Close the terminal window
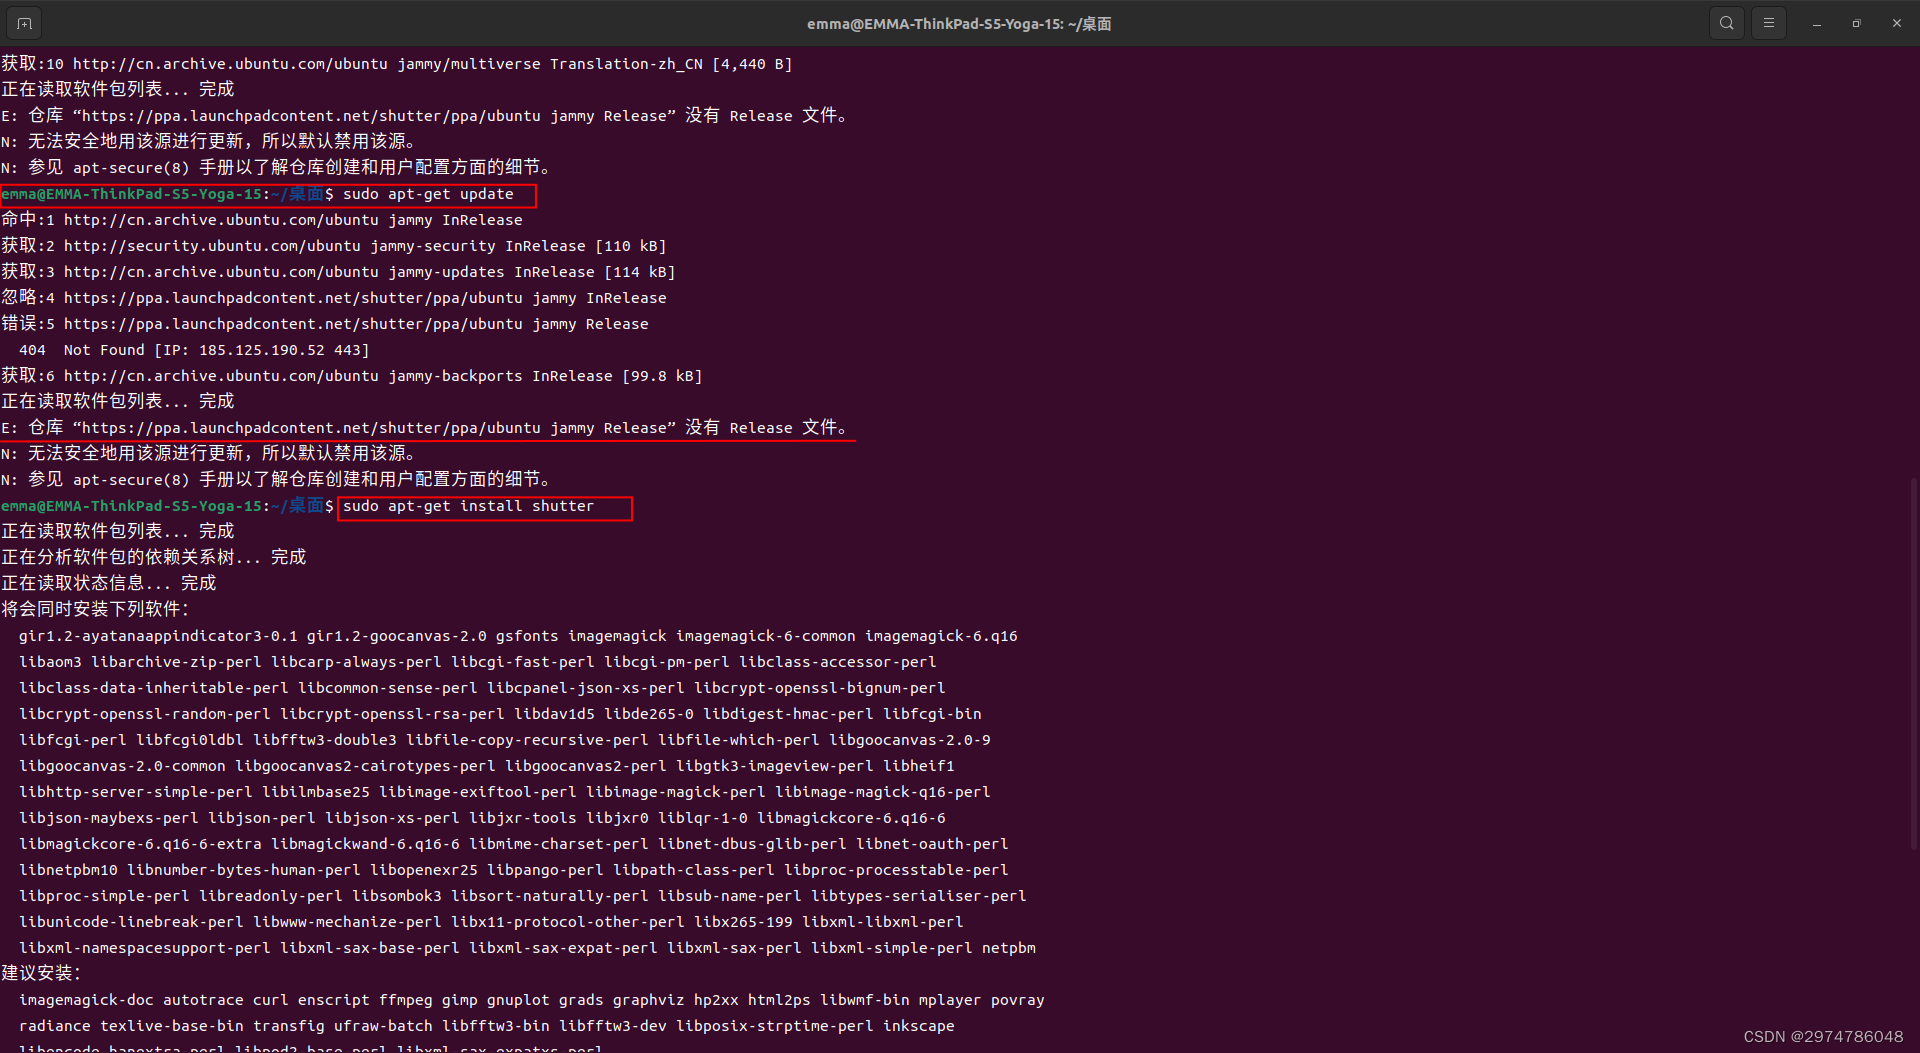 point(1897,23)
